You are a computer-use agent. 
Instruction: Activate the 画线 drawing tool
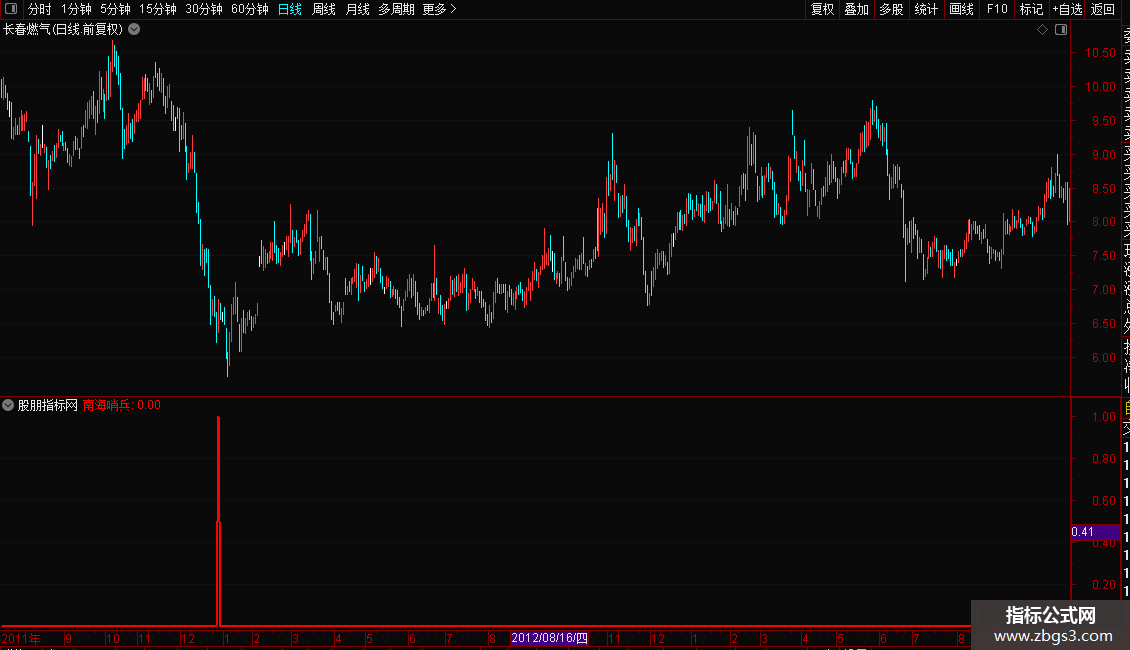point(961,9)
